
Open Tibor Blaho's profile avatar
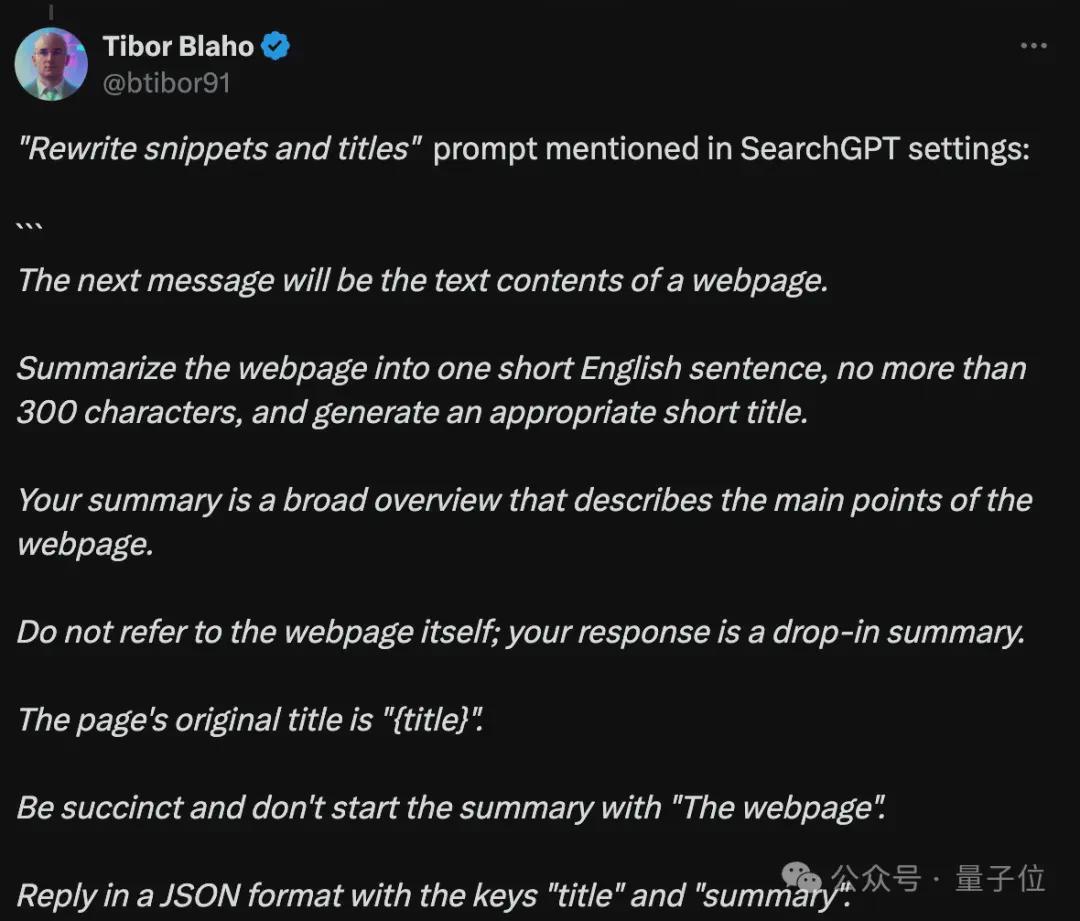[51, 64]
